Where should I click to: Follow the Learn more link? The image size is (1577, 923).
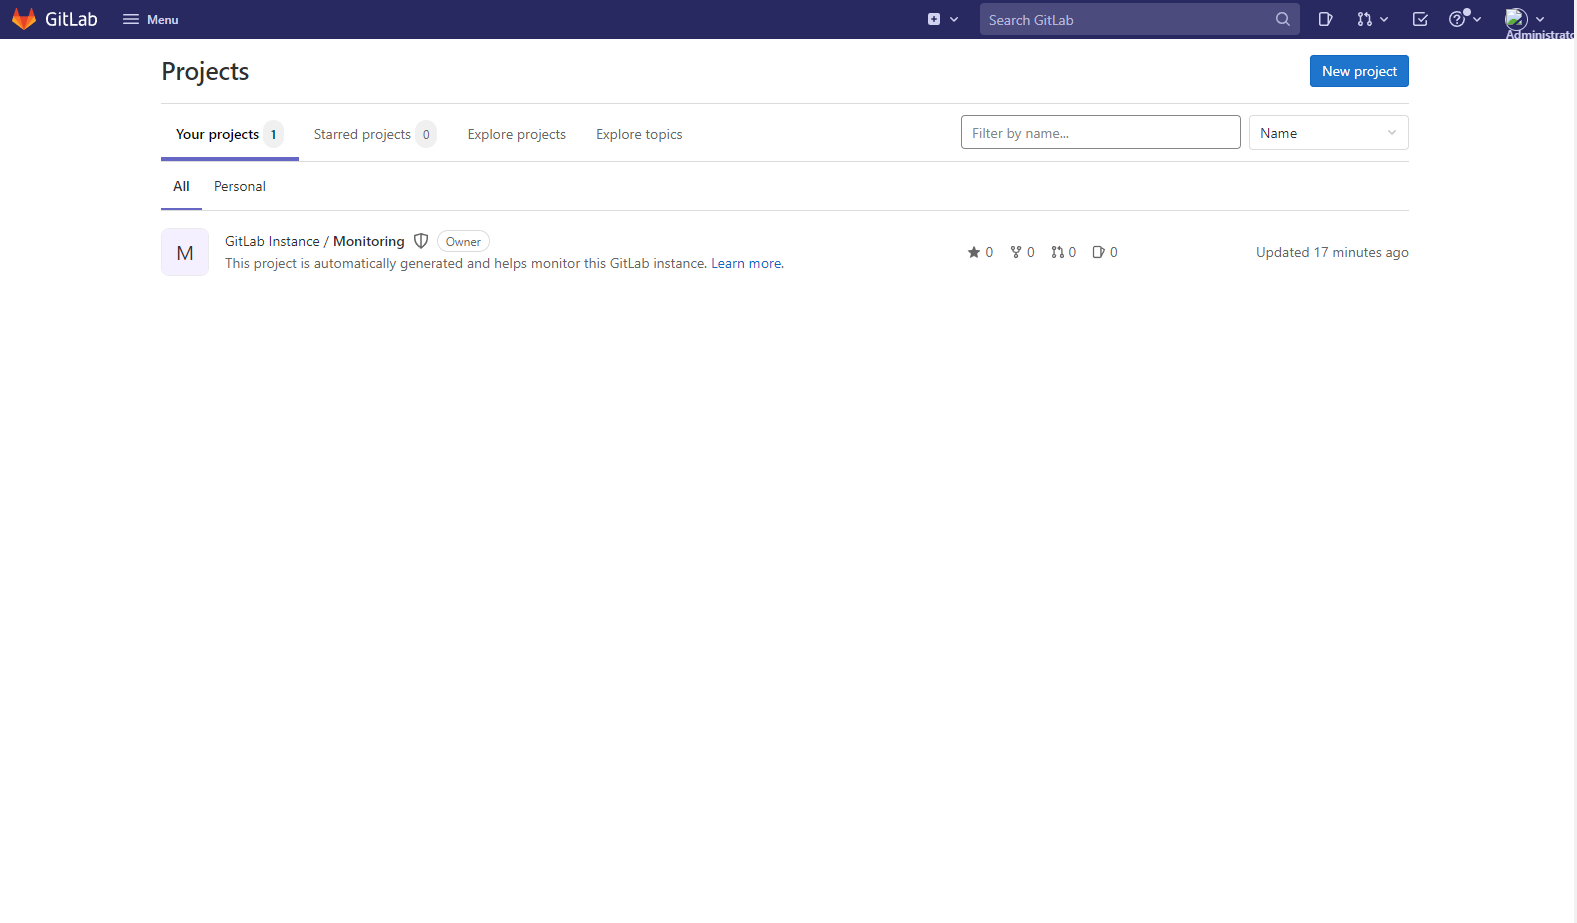coord(746,263)
